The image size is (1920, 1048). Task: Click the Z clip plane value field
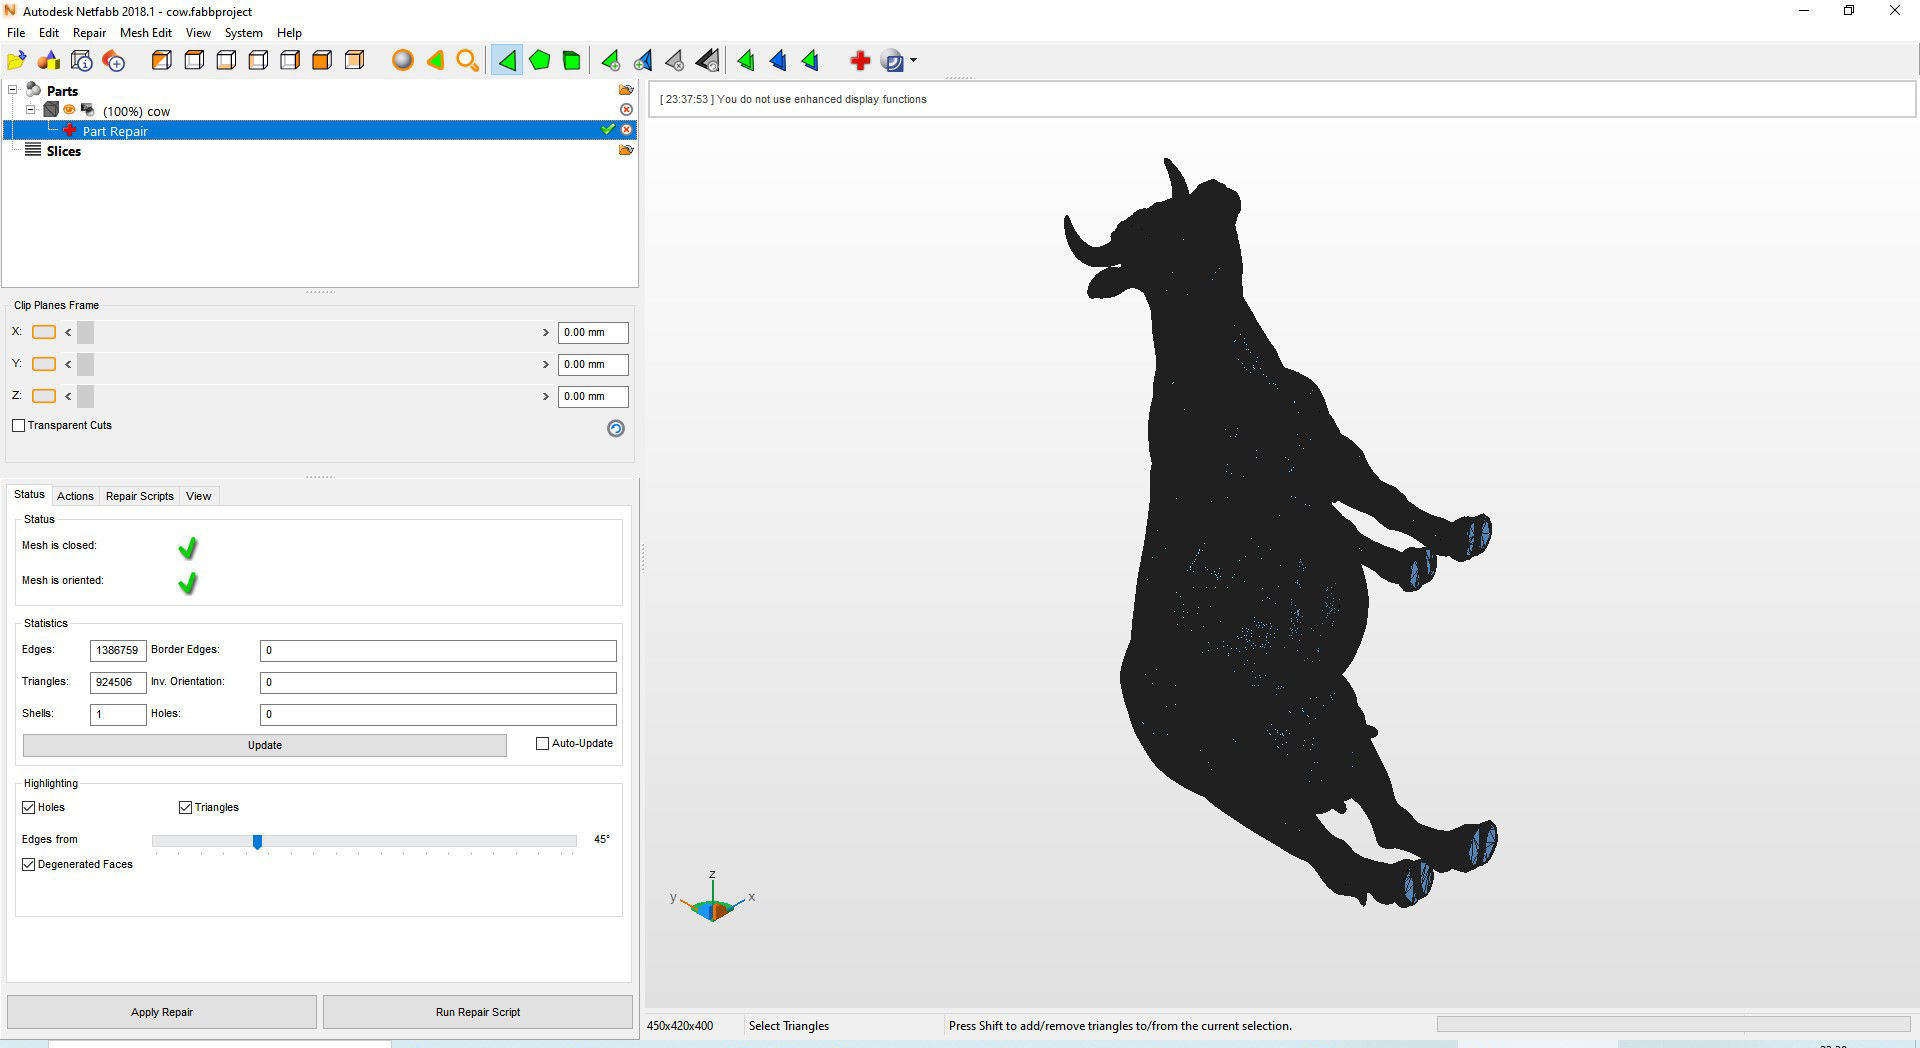pyautogui.click(x=593, y=396)
